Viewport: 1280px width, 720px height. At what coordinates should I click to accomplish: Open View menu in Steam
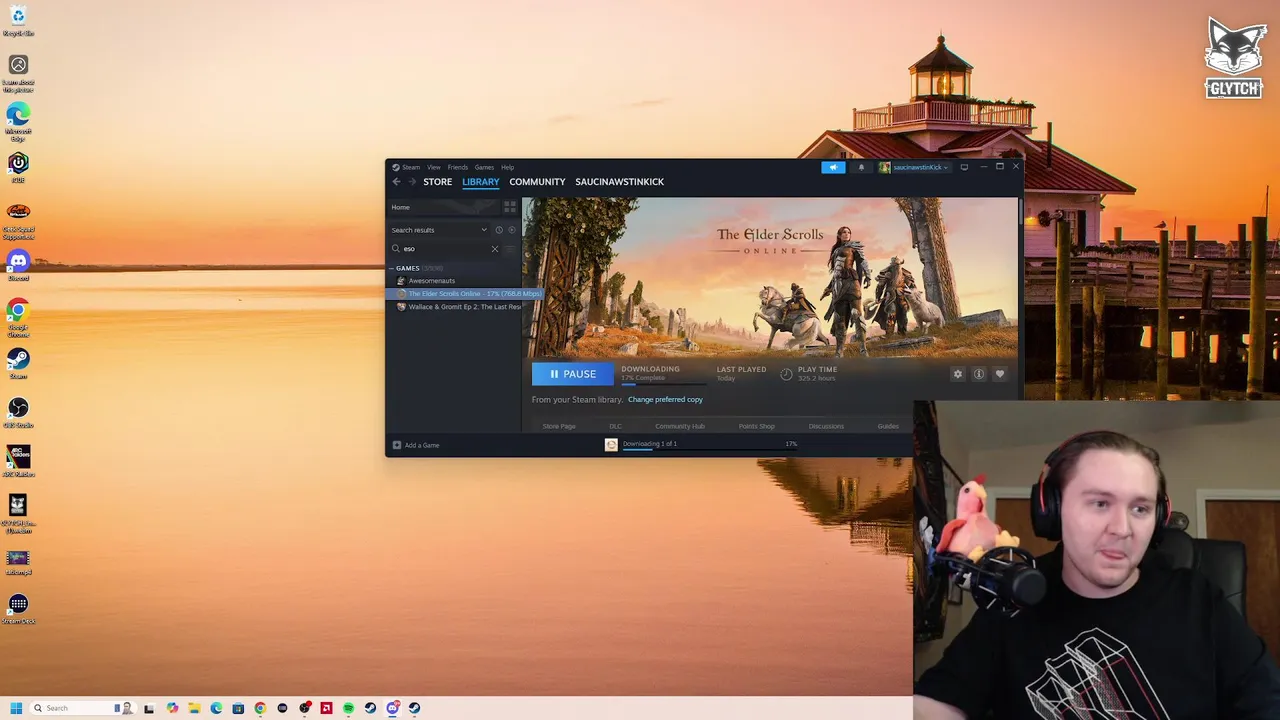pyautogui.click(x=434, y=167)
